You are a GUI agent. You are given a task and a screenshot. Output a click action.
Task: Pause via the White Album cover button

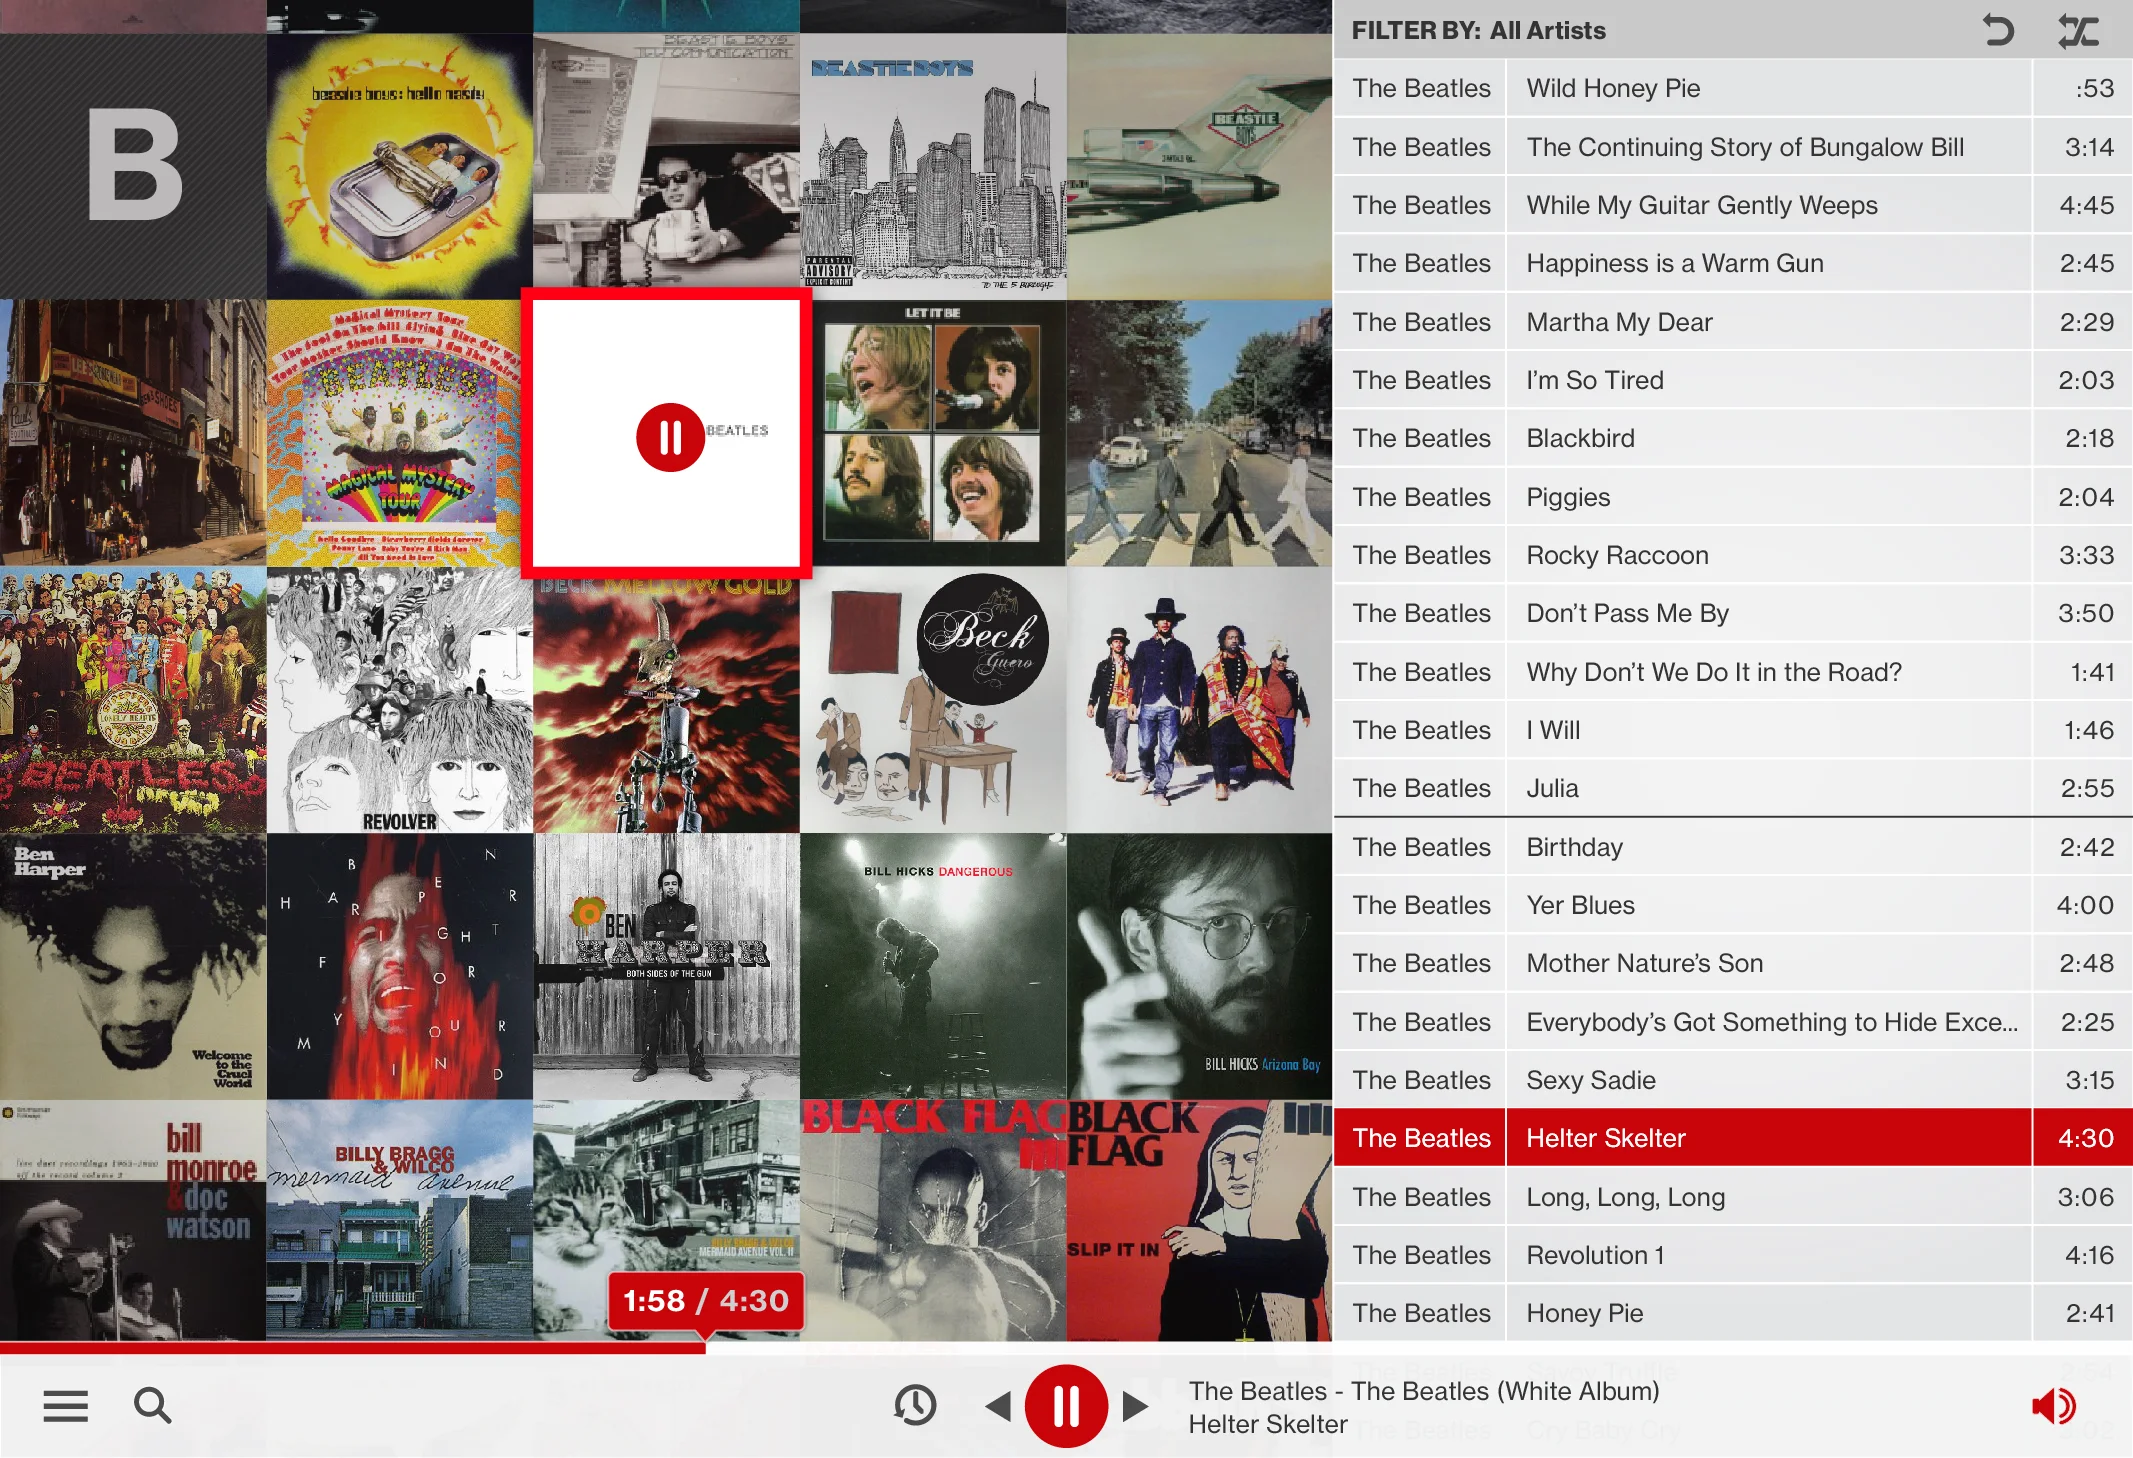[670, 437]
